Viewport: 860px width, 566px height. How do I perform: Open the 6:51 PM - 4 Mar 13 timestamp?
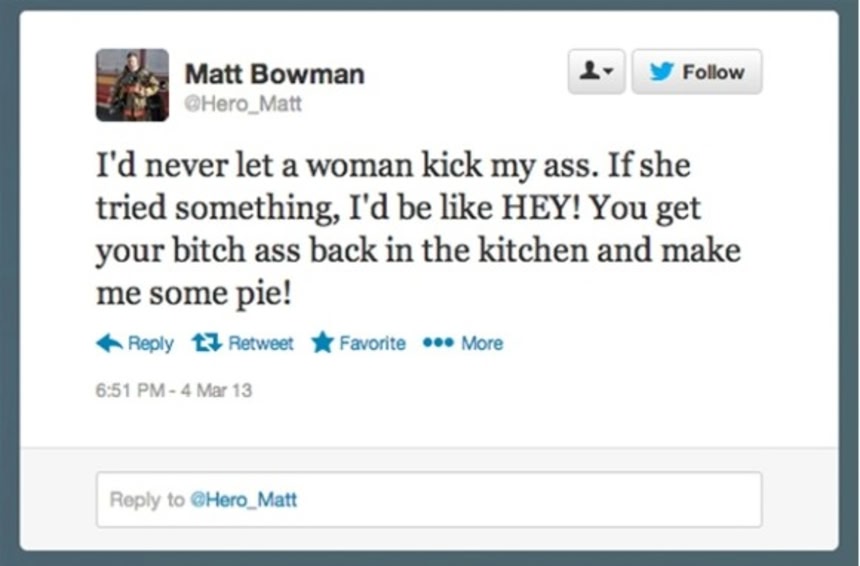pyautogui.click(x=174, y=390)
